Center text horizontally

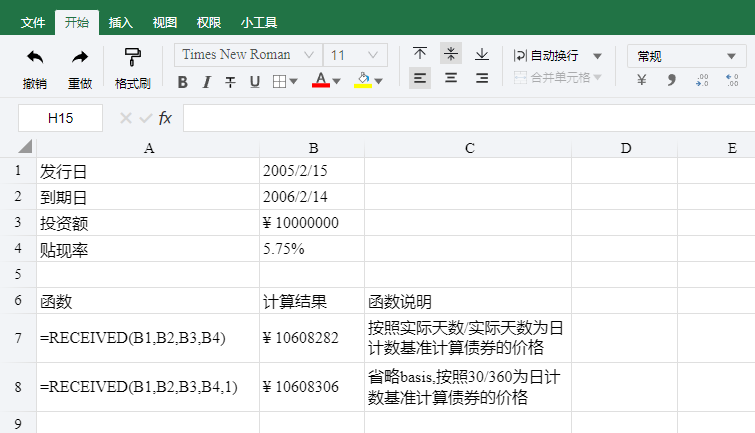[451, 78]
